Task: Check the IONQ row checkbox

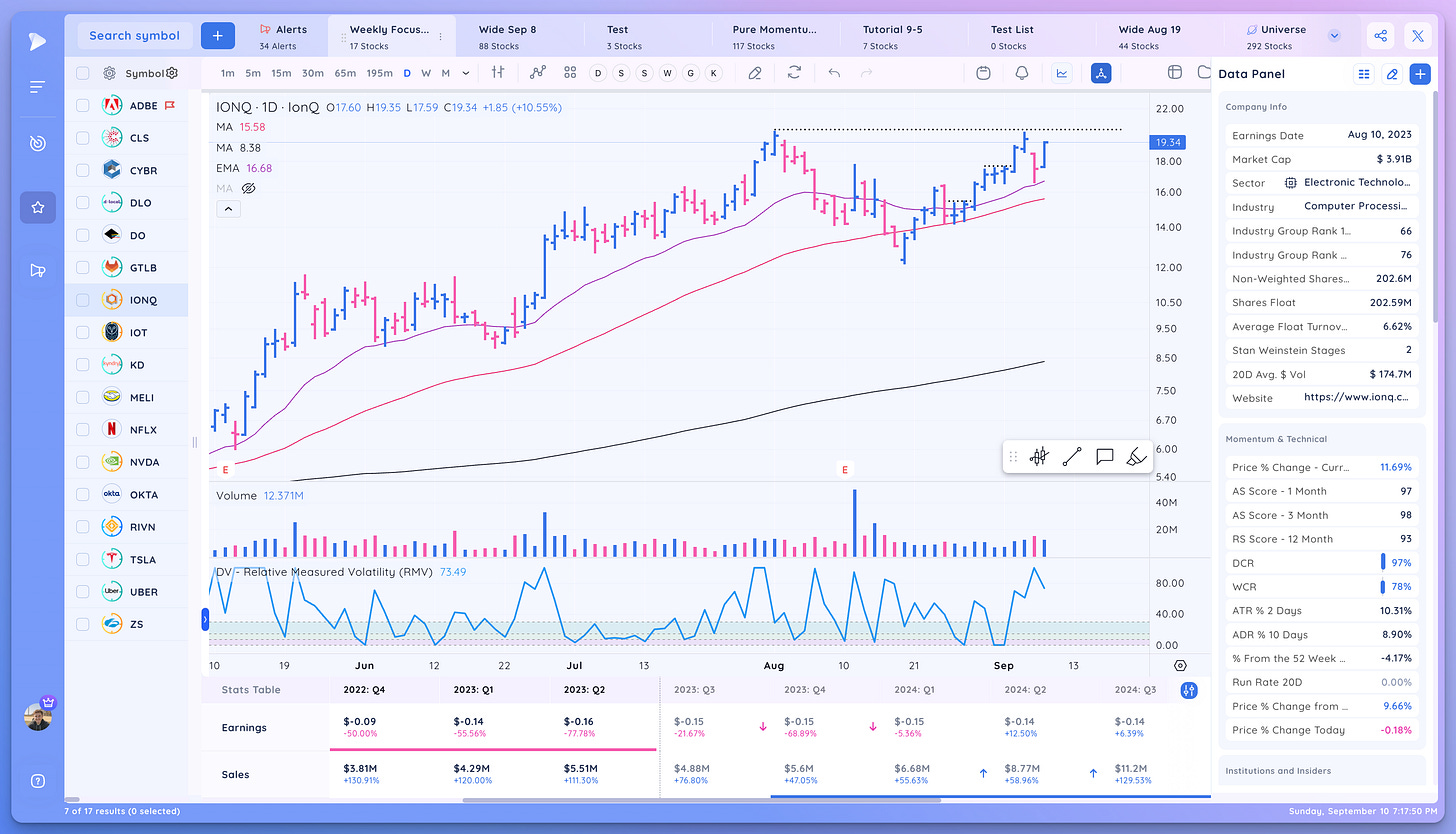Action: pyautogui.click(x=82, y=300)
